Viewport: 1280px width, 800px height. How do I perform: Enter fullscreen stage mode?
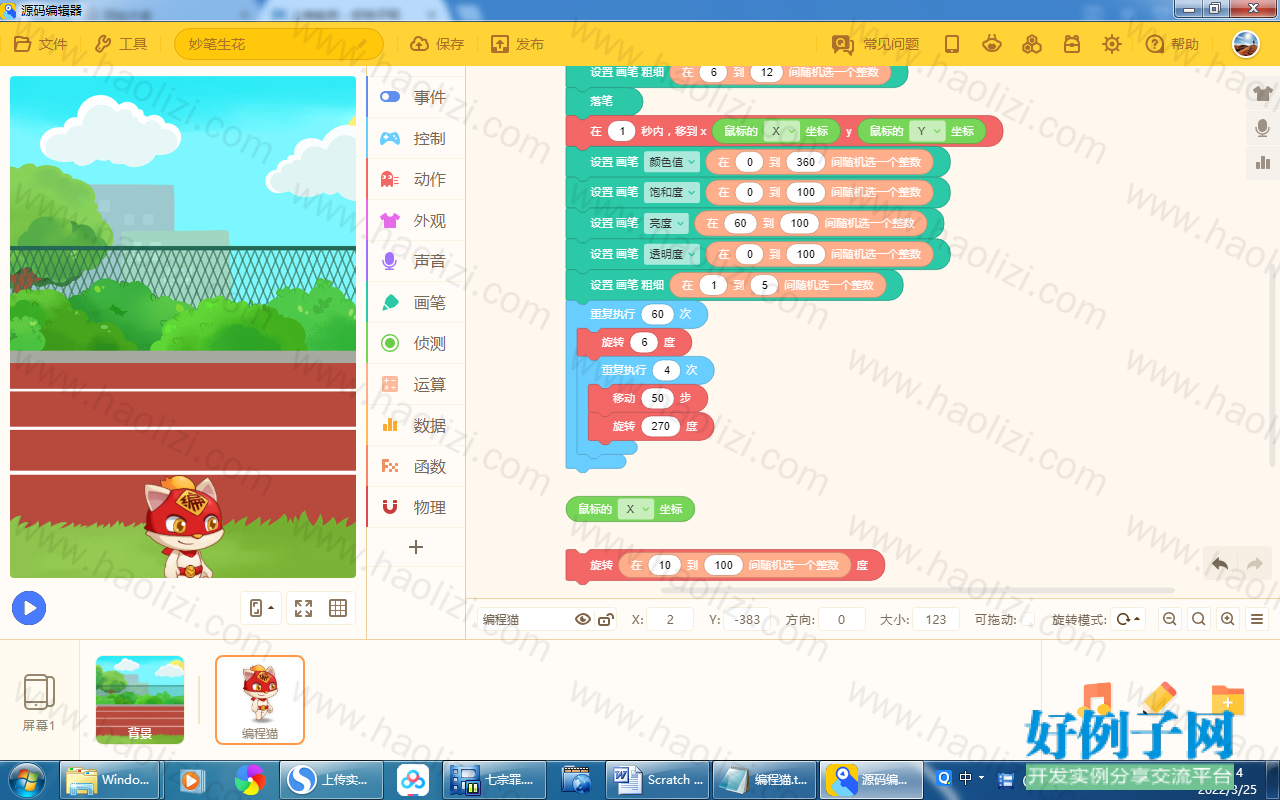pyautogui.click(x=303, y=608)
